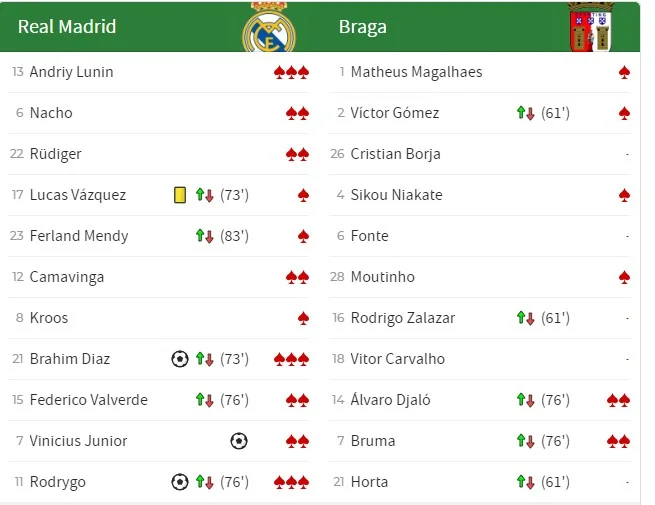
Task: Click the Real Madrid club crest
Action: (269, 27)
